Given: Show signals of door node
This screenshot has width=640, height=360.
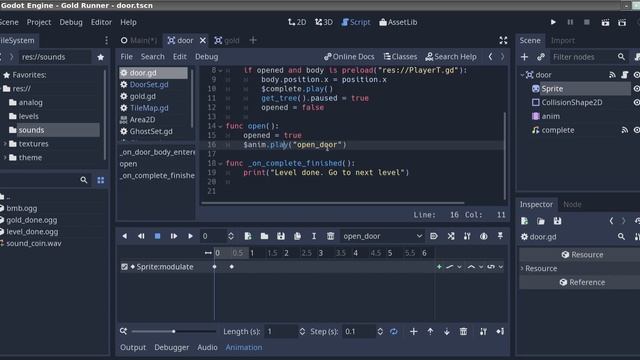Looking at the screenshot, I should [612, 75].
